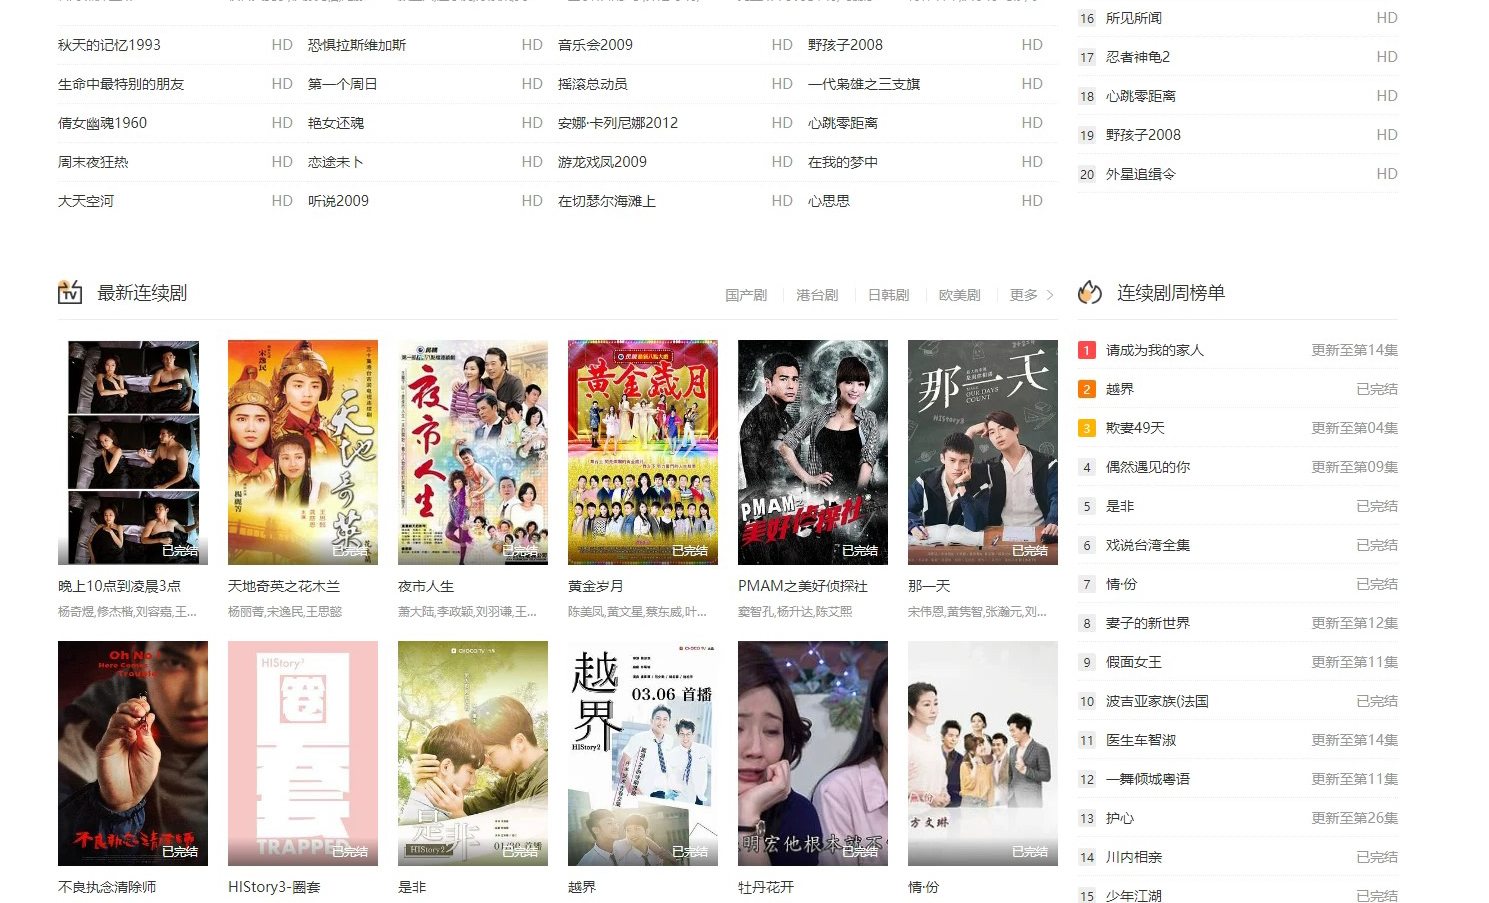Open the HIStory3-圈套 pink poster
Image resolution: width=1489 pixels, height=903 pixels.
pyautogui.click(x=302, y=753)
